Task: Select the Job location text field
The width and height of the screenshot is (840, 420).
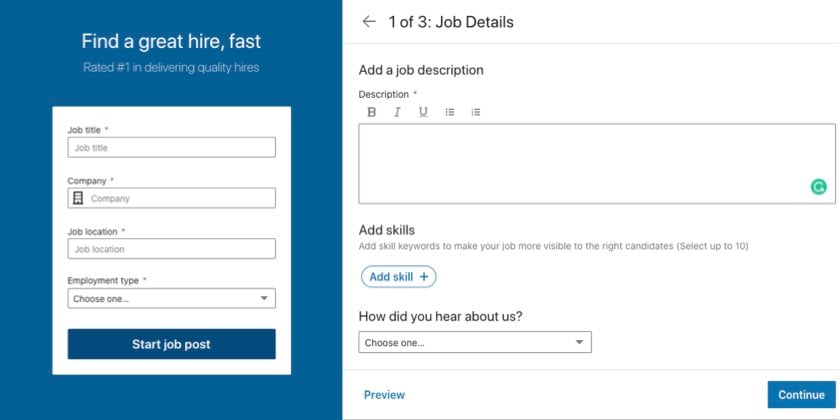Action: tap(171, 249)
